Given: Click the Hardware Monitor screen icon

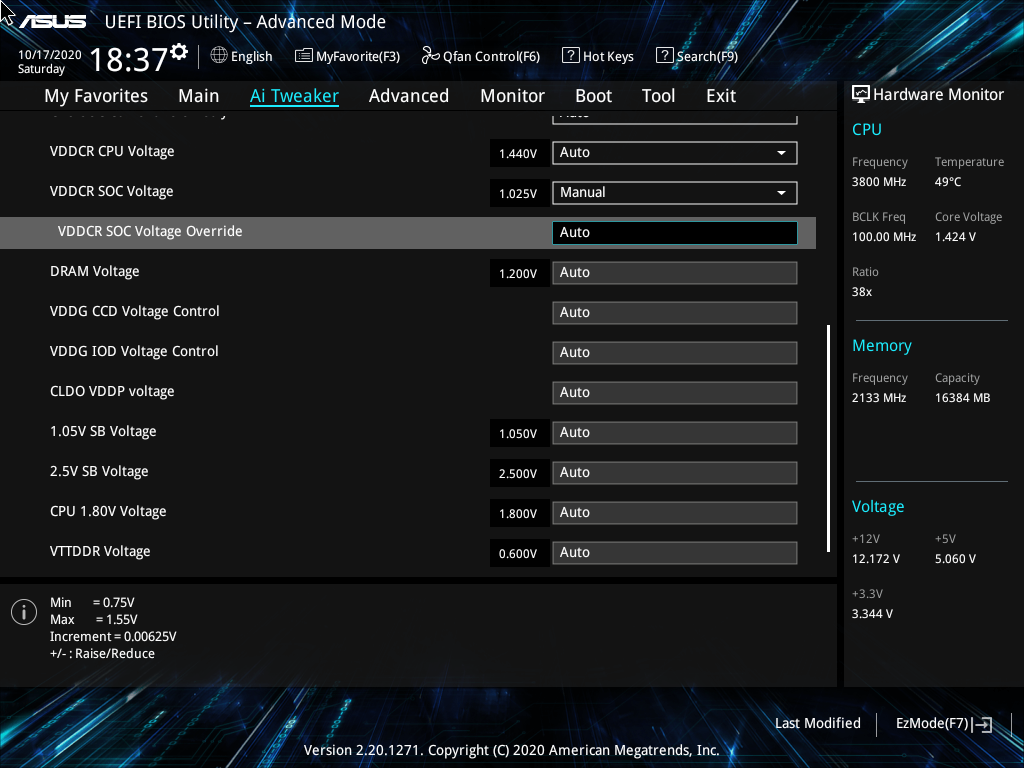Looking at the screenshot, I should point(861,95).
